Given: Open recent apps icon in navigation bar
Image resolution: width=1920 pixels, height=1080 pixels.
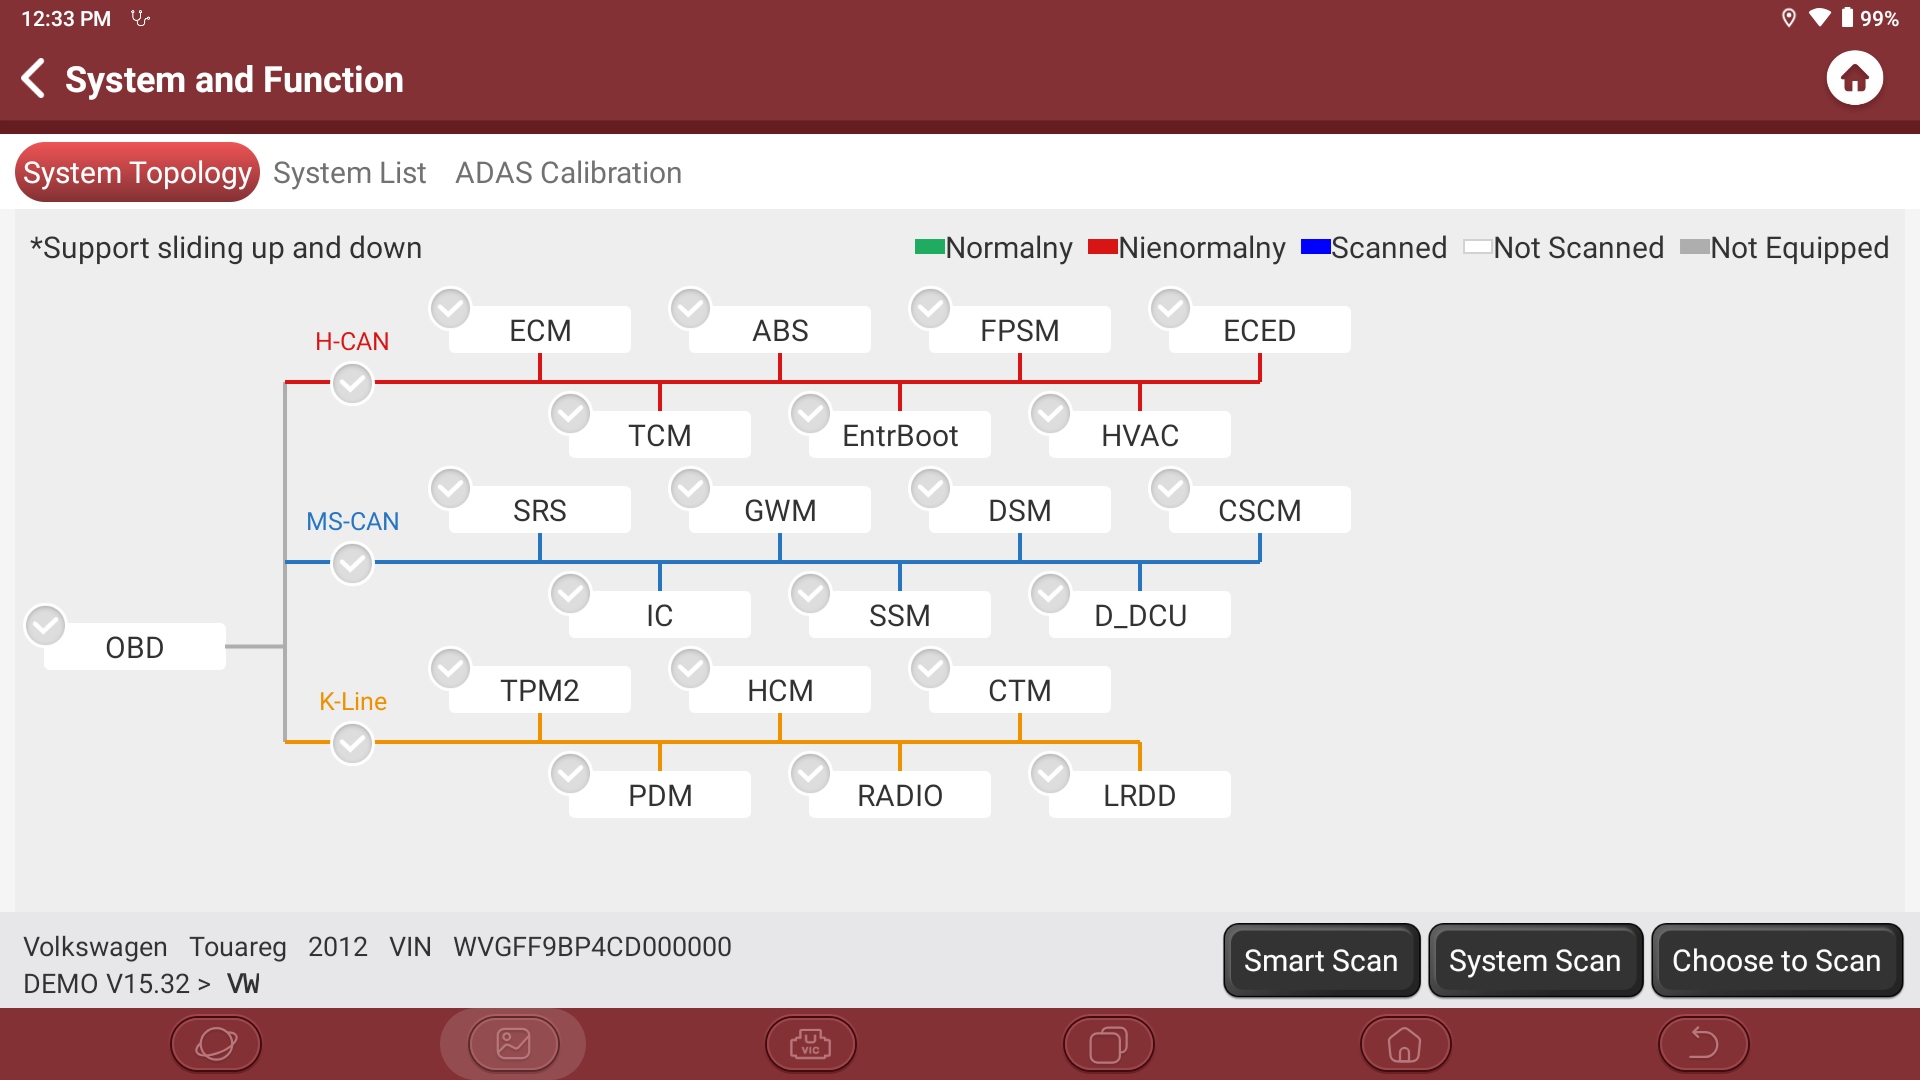Looking at the screenshot, I should coord(1108,1044).
